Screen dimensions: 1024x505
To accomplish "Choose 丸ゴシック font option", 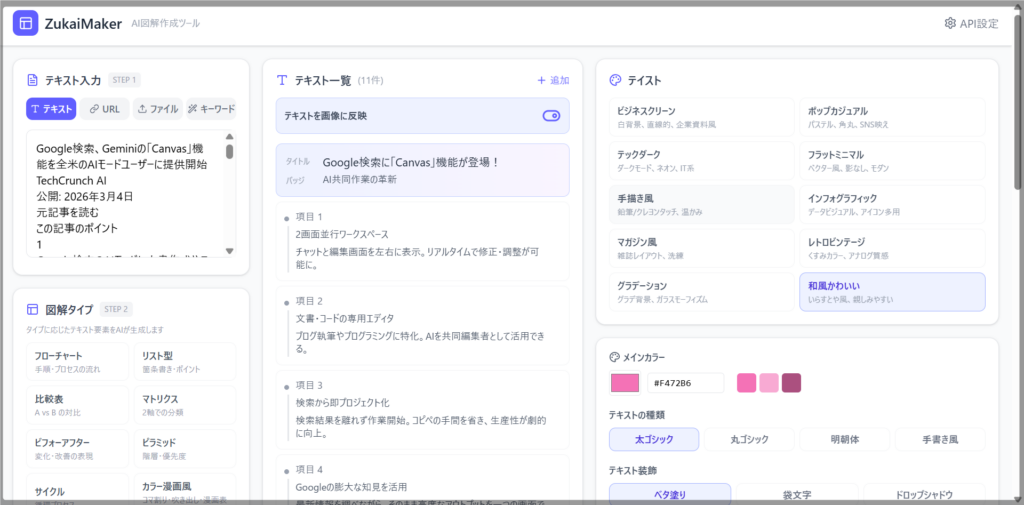I will [749, 439].
